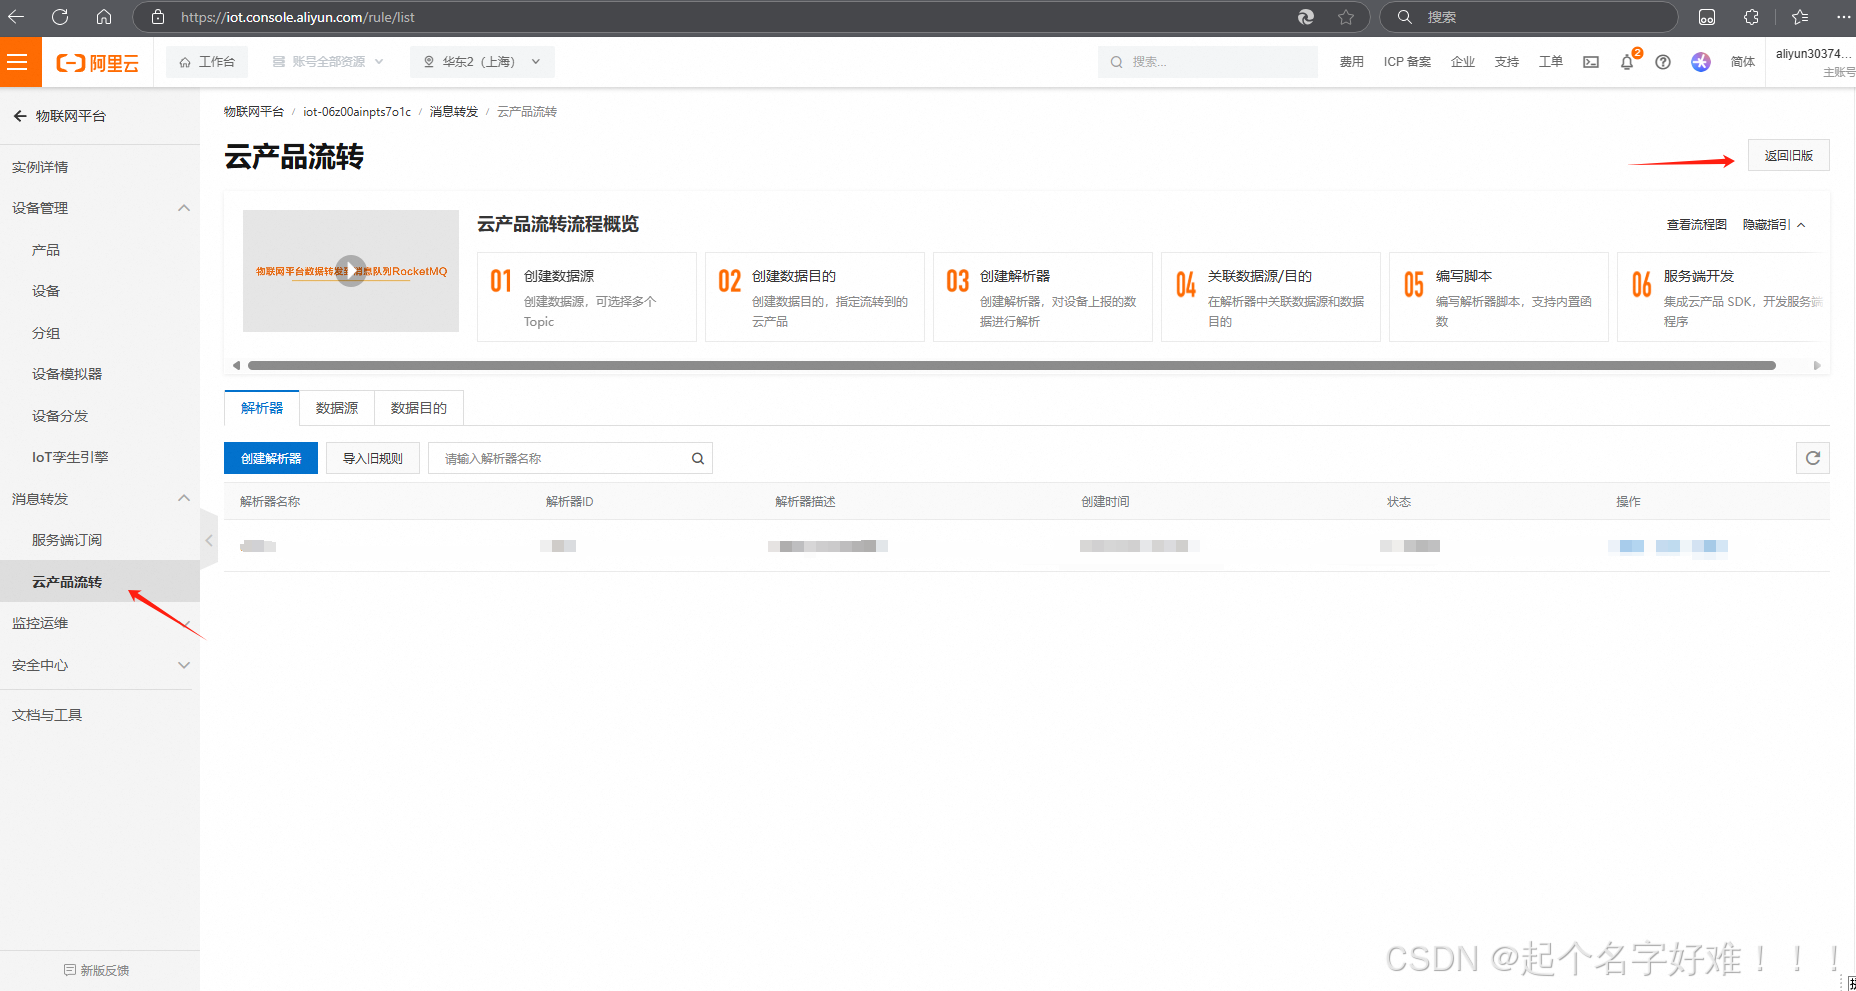The height and width of the screenshot is (991, 1856).
Task: Click the instance ID in the breadcrumb
Action: click(357, 112)
